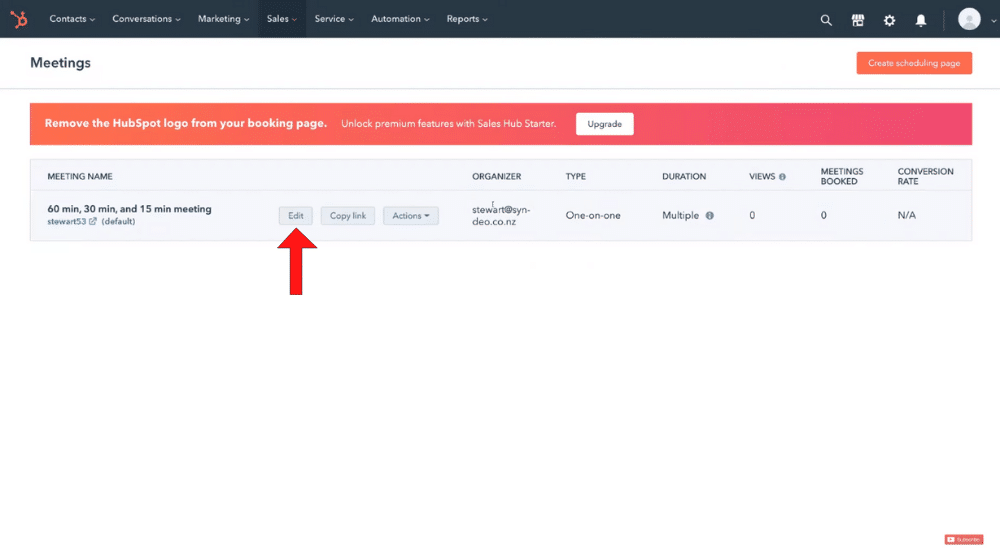This screenshot has width=1000, height=556.
Task: Open the search magnifier icon
Action: pyautogui.click(x=826, y=20)
